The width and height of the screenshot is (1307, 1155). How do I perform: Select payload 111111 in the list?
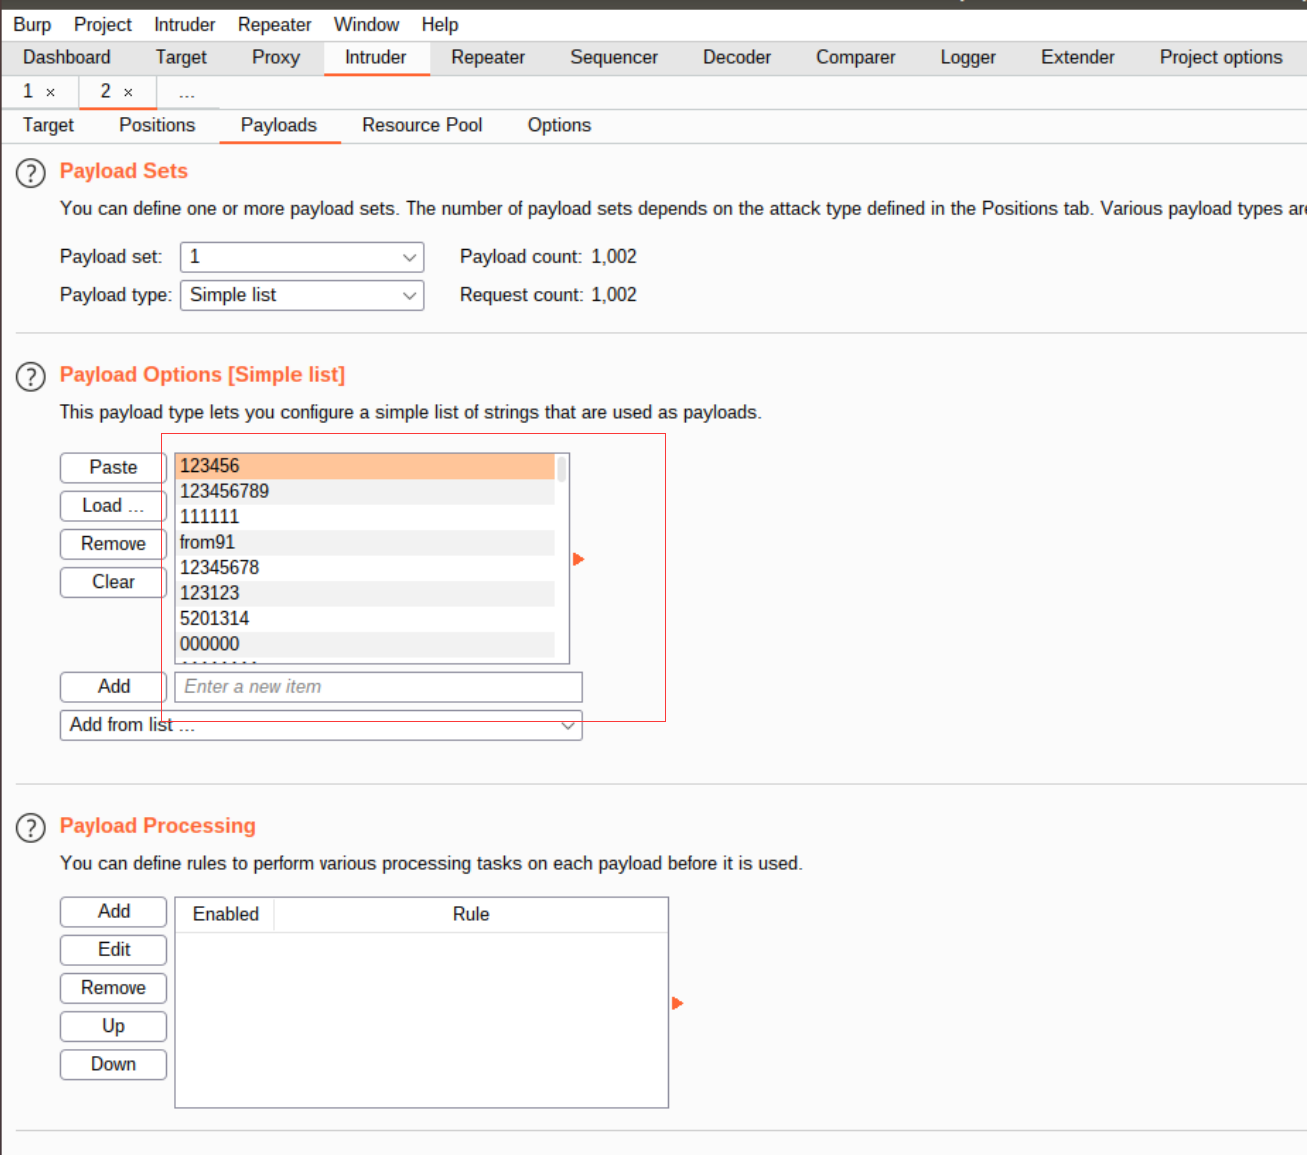[x=365, y=517]
